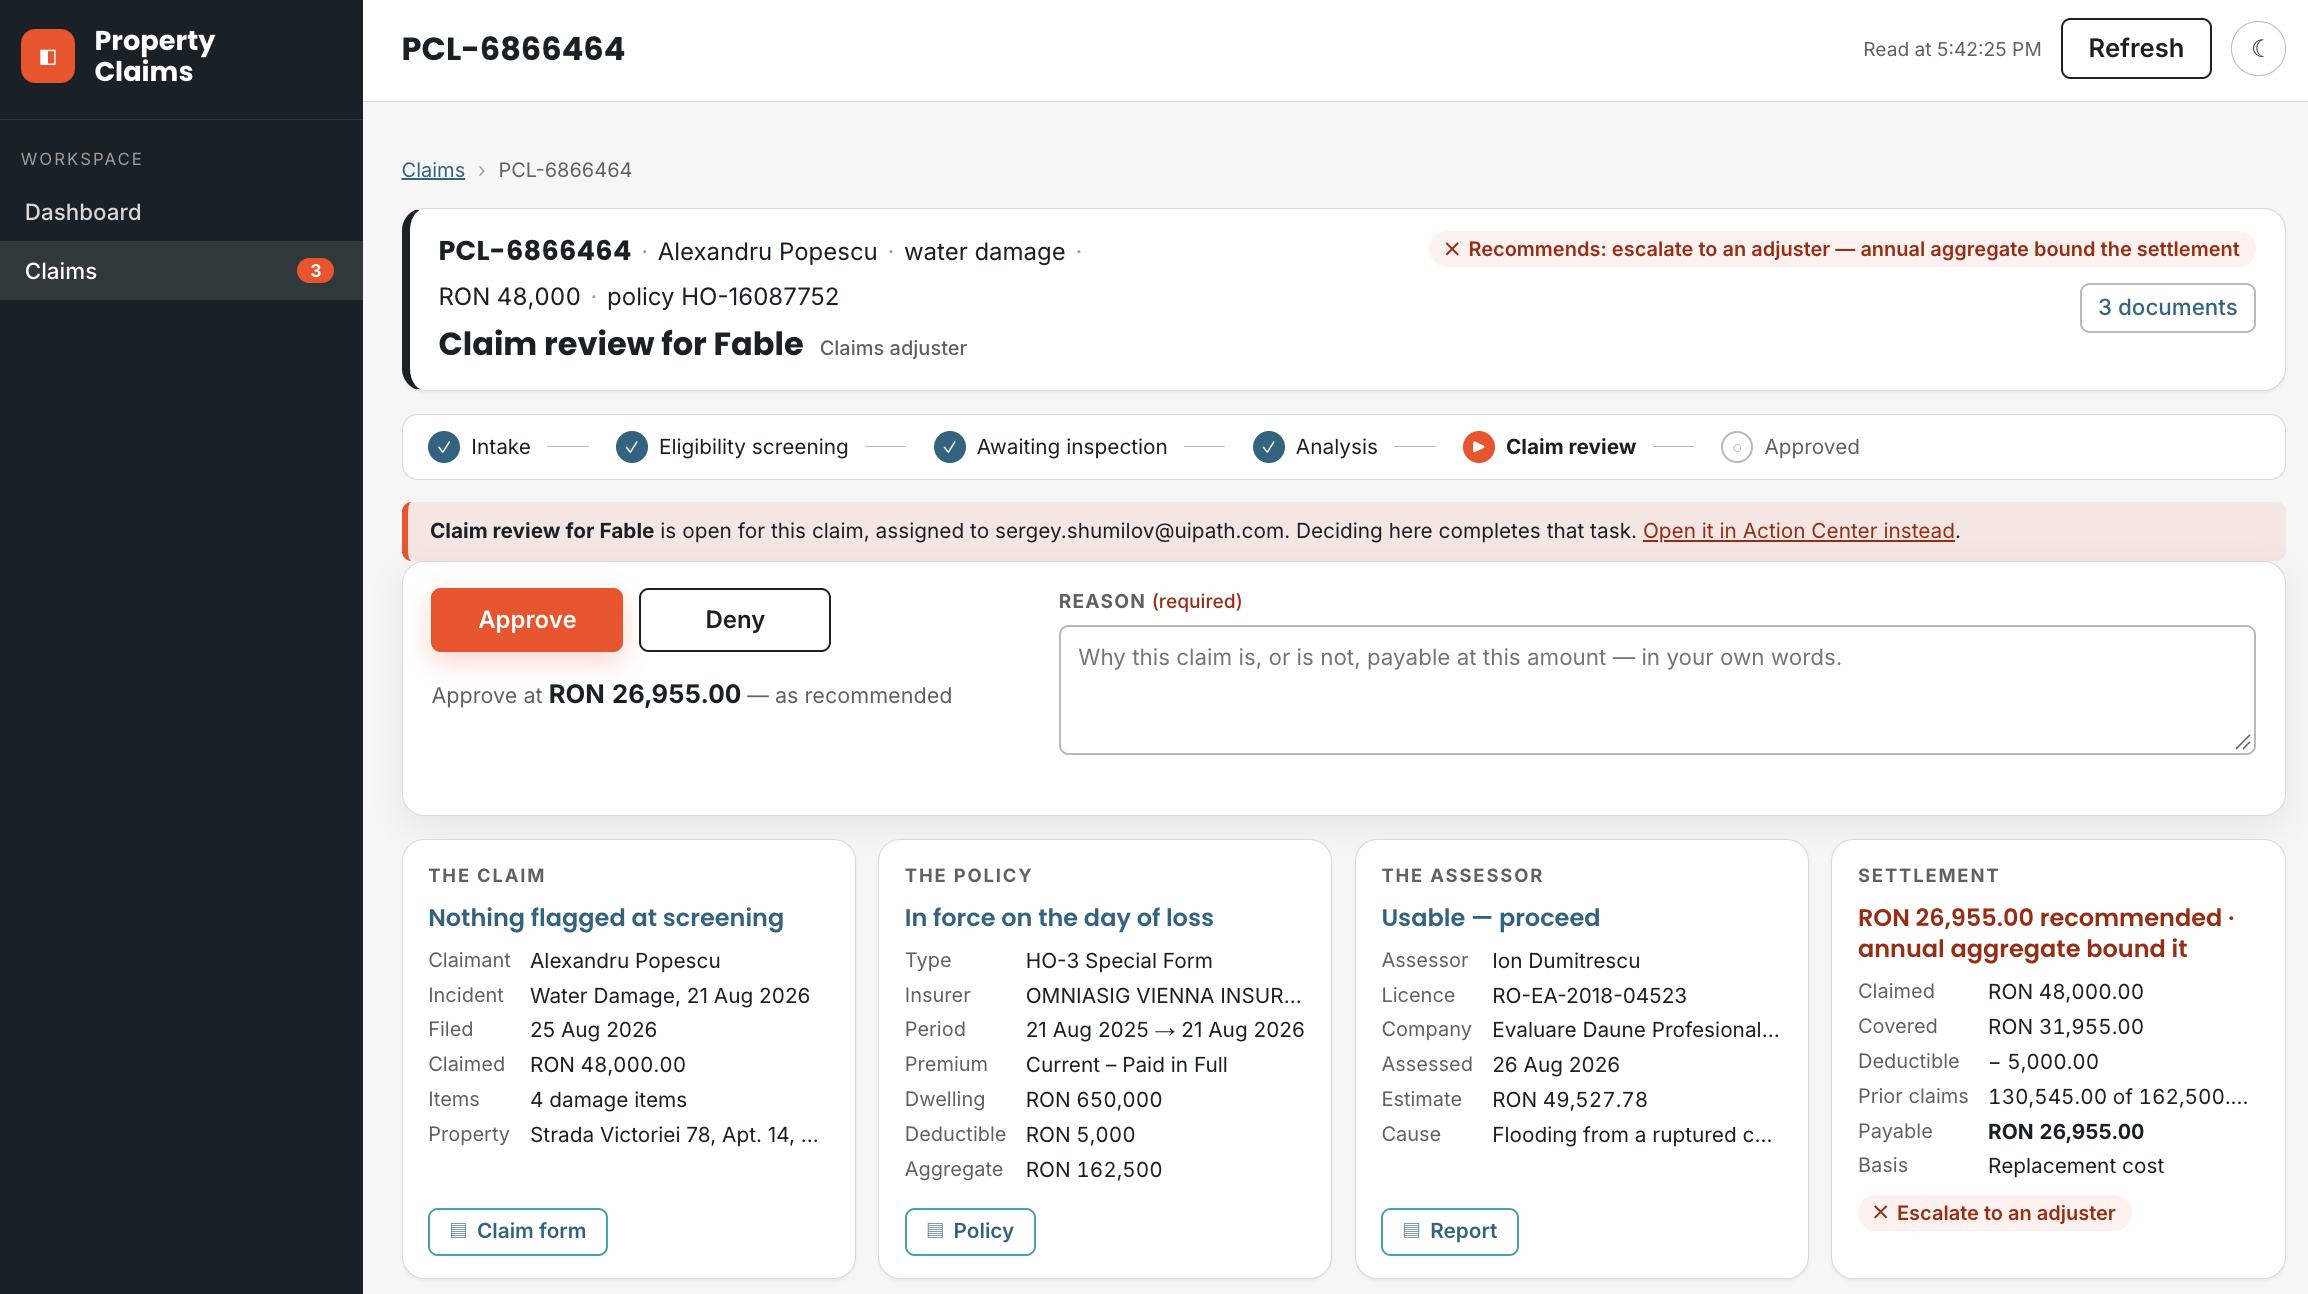Click the Property Claims logo icon
The width and height of the screenshot is (2308, 1294).
tap(47, 56)
